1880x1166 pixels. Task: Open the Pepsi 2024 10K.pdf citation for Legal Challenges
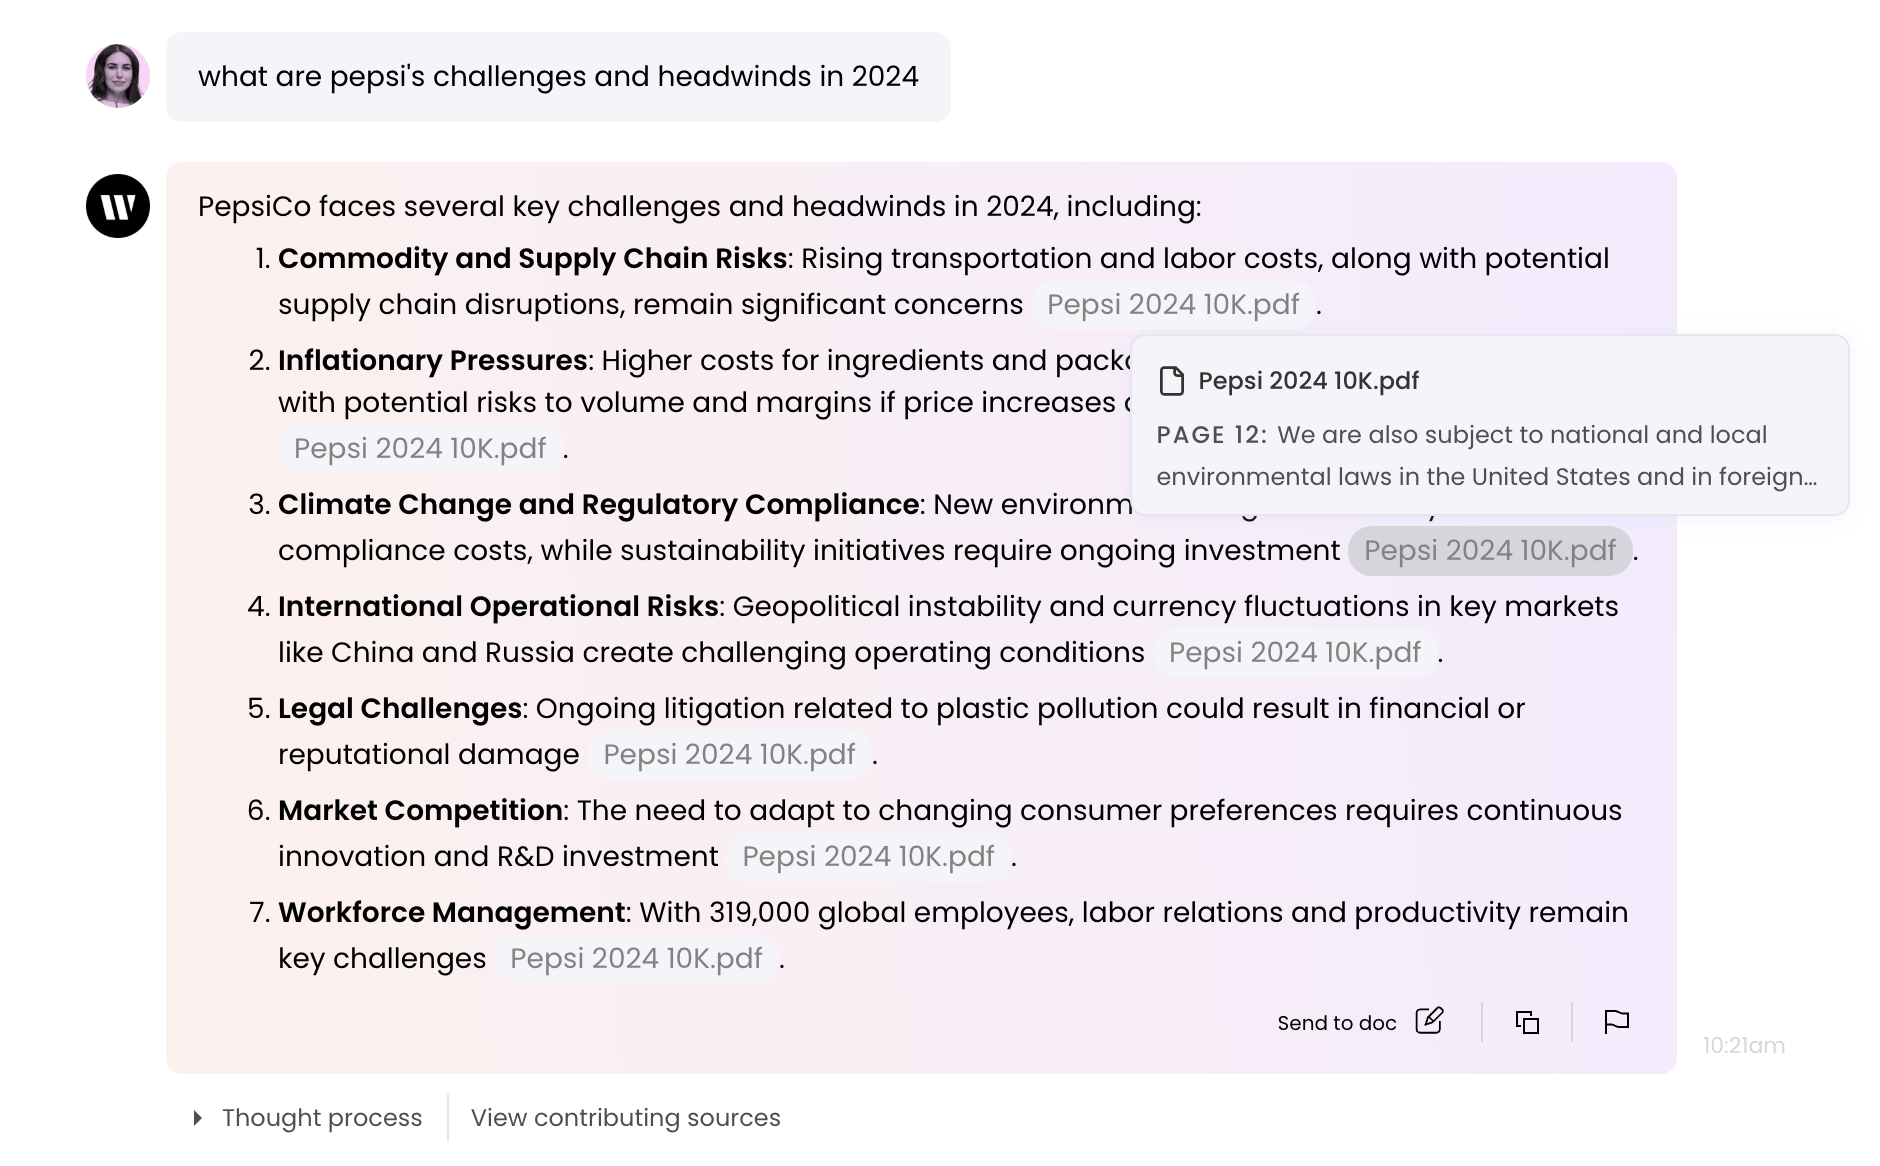tap(729, 754)
